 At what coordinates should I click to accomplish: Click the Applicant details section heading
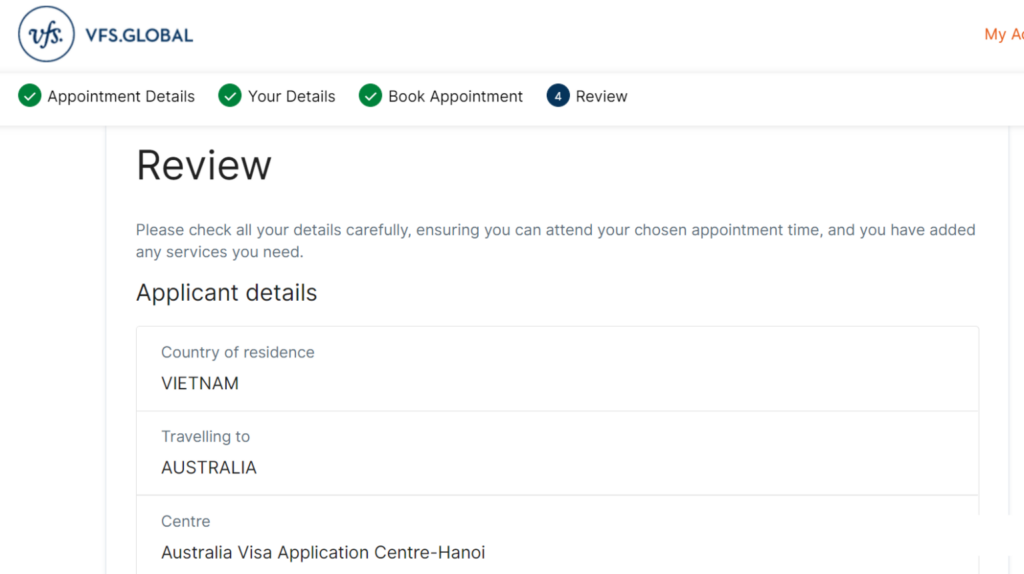(227, 293)
